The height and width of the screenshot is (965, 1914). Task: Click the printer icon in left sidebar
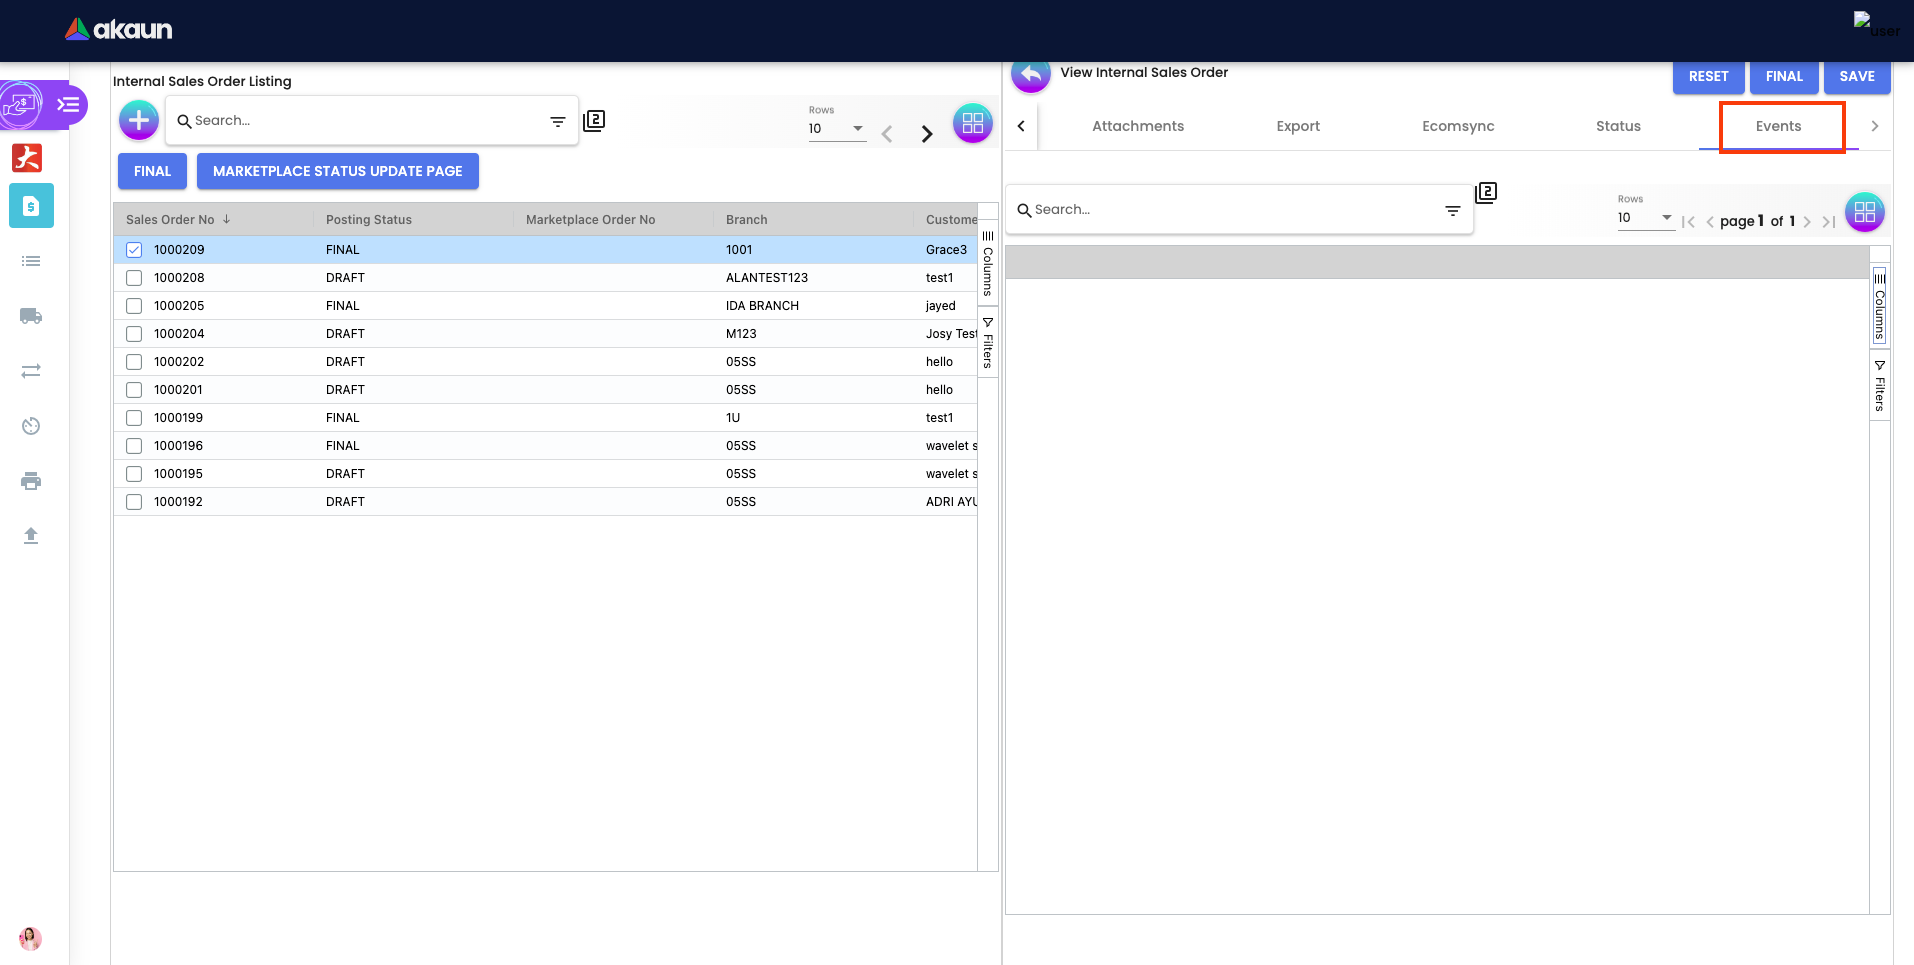(x=31, y=481)
